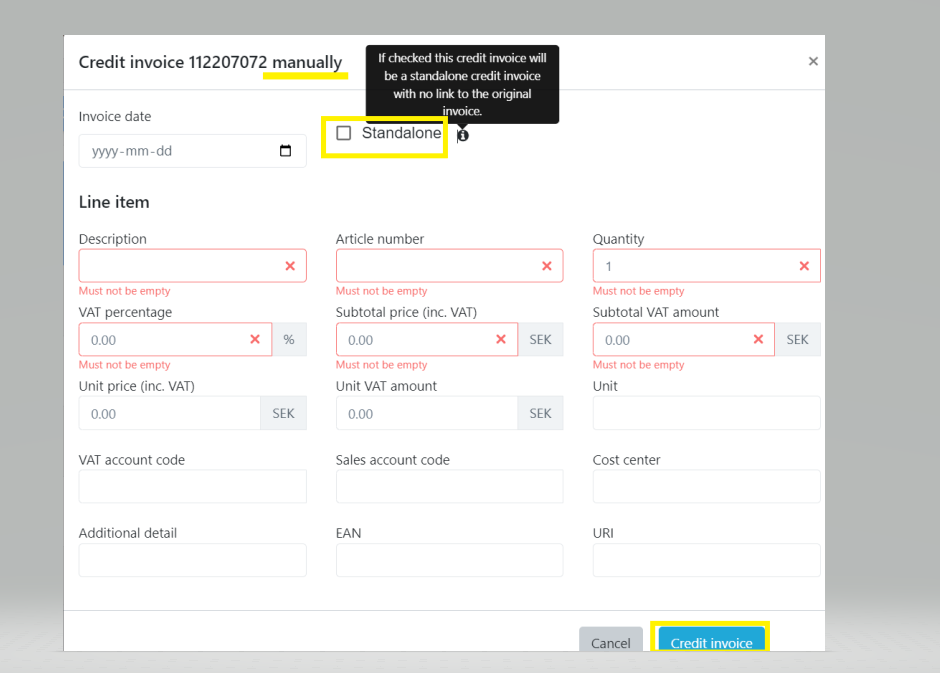Click the % suffix on VAT percentage

tap(289, 340)
